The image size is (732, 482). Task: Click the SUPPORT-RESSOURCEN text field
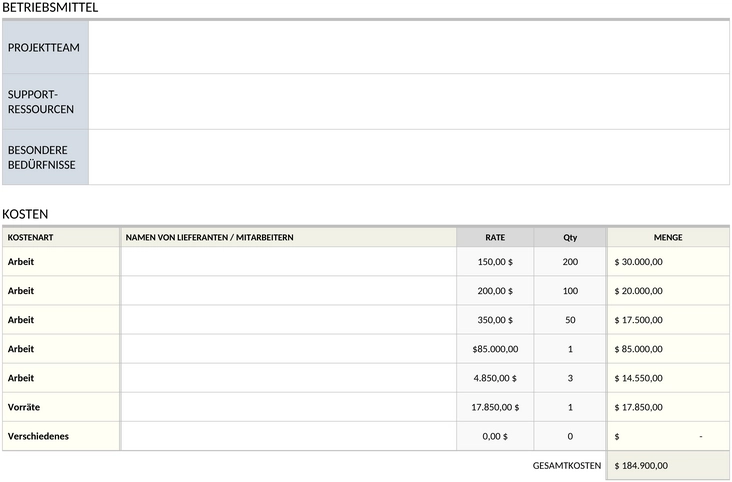coord(408,101)
